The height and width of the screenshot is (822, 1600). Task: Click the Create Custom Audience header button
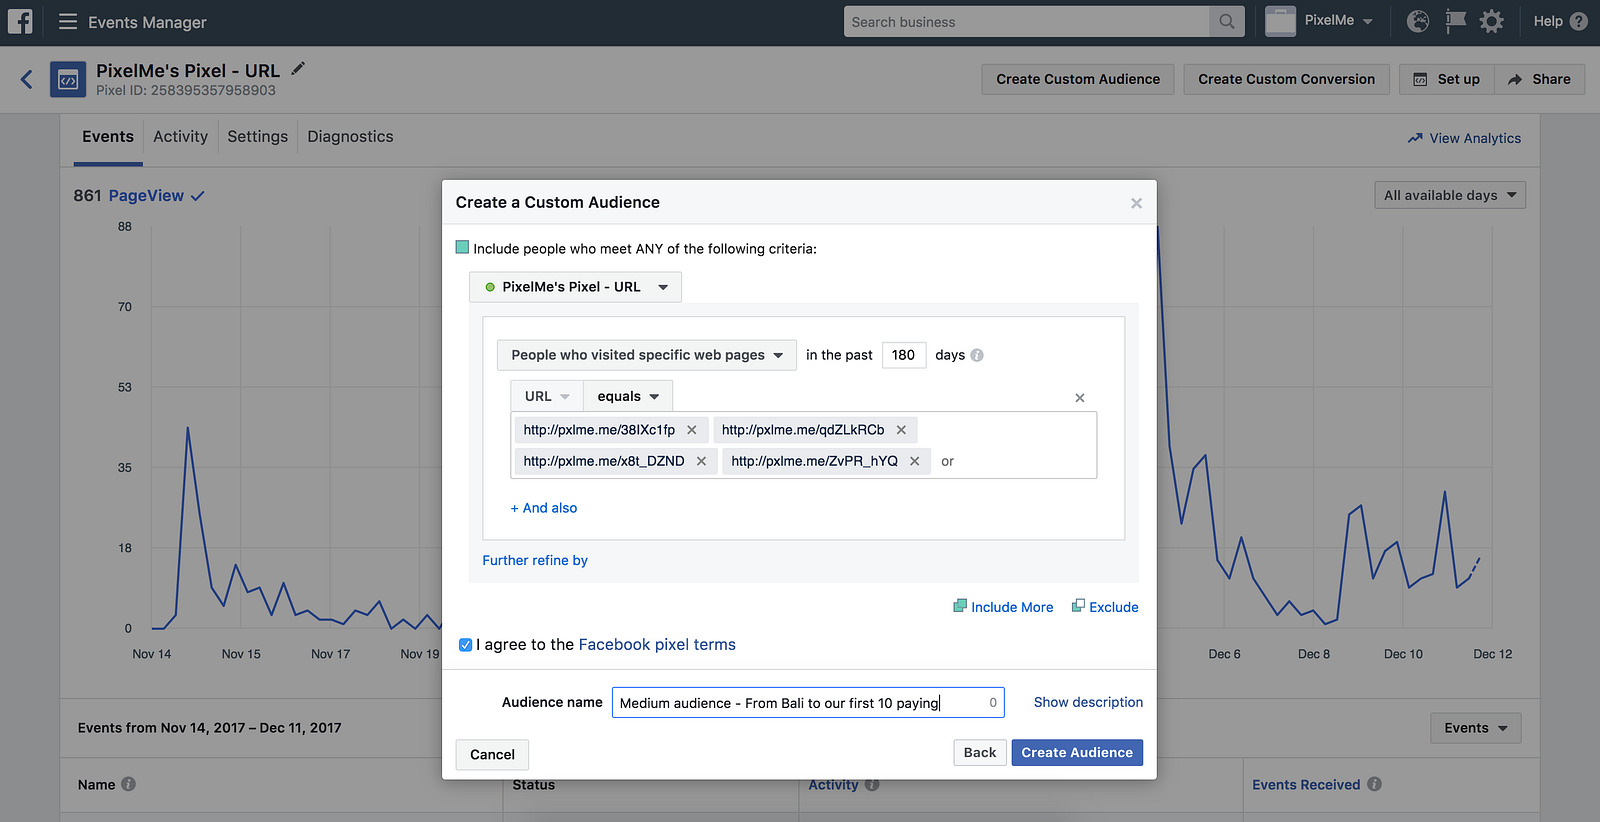click(1078, 79)
